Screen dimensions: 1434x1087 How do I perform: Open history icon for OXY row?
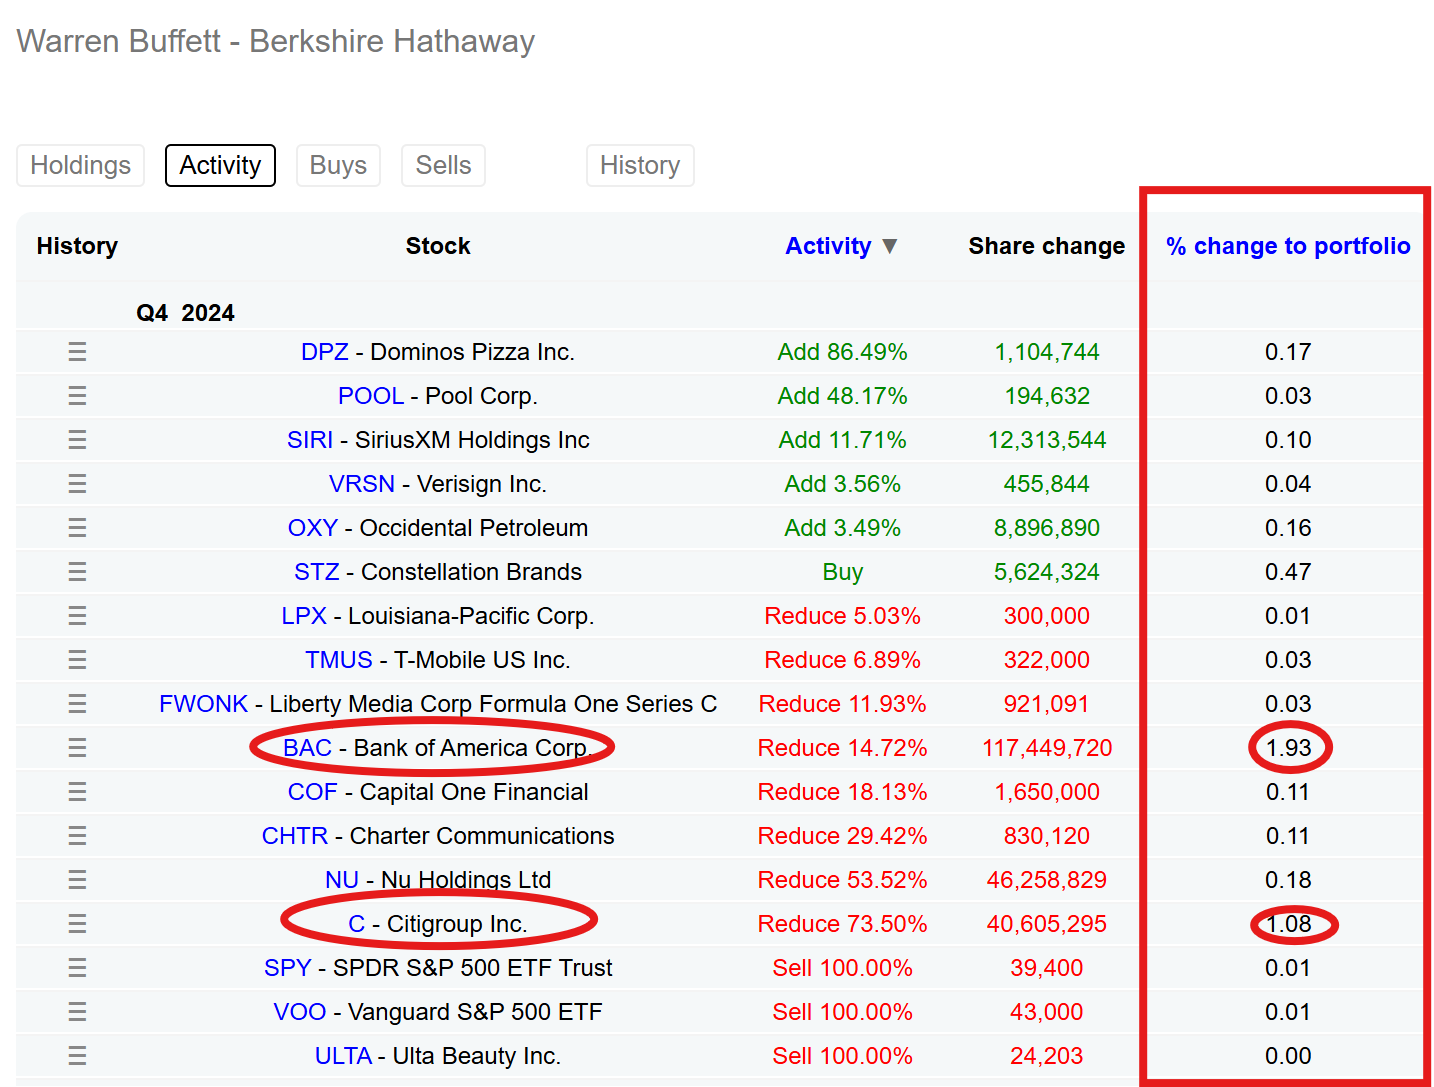(77, 528)
